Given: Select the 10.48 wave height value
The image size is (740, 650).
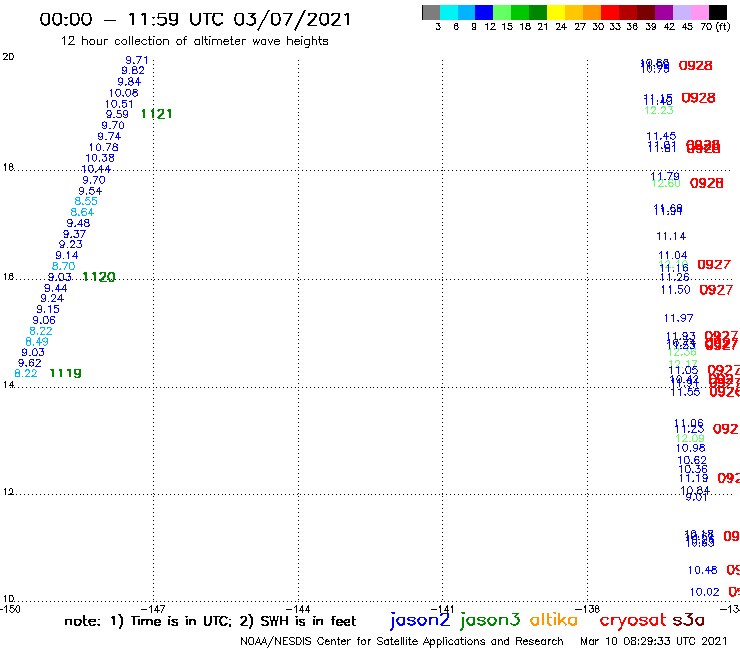Looking at the screenshot, I should (703, 570).
